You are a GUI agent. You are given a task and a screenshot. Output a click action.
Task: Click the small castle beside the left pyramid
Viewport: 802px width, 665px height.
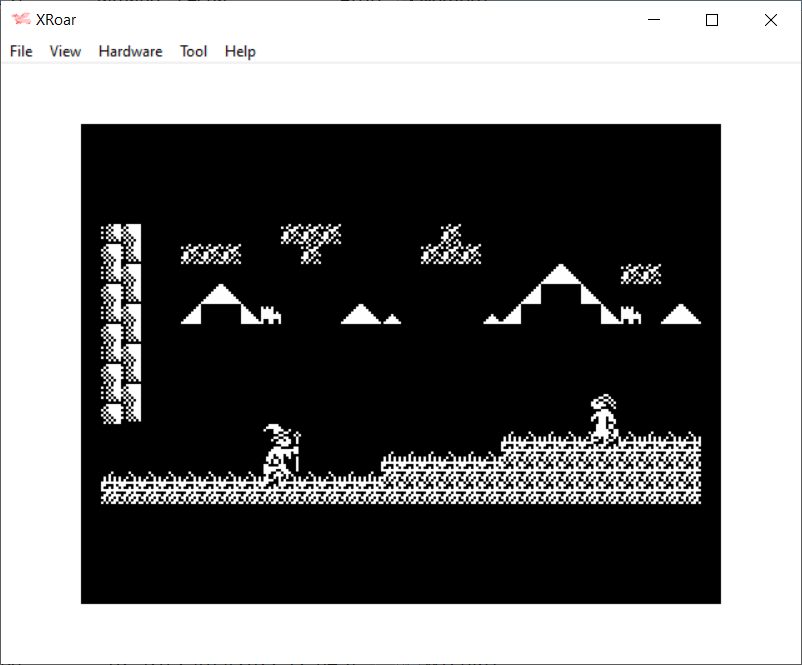pos(271,316)
